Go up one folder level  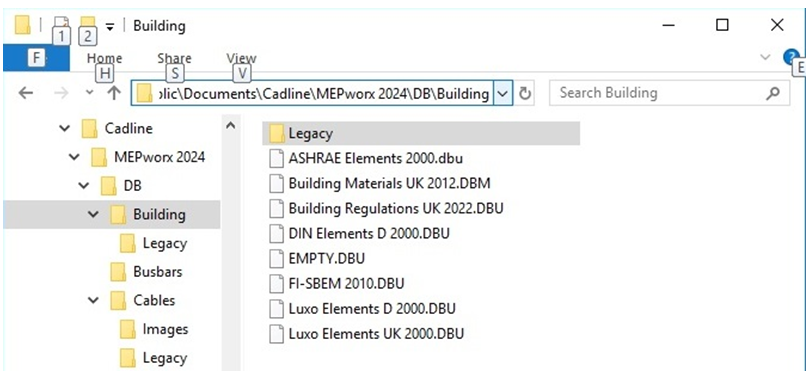pyautogui.click(x=114, y=93)
